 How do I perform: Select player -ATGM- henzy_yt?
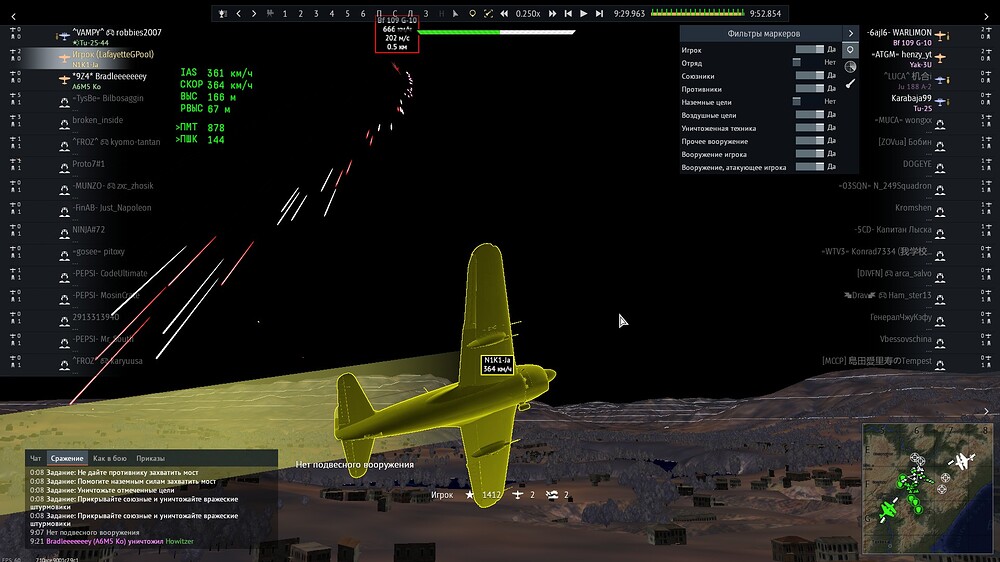click(x=901, y=54)
